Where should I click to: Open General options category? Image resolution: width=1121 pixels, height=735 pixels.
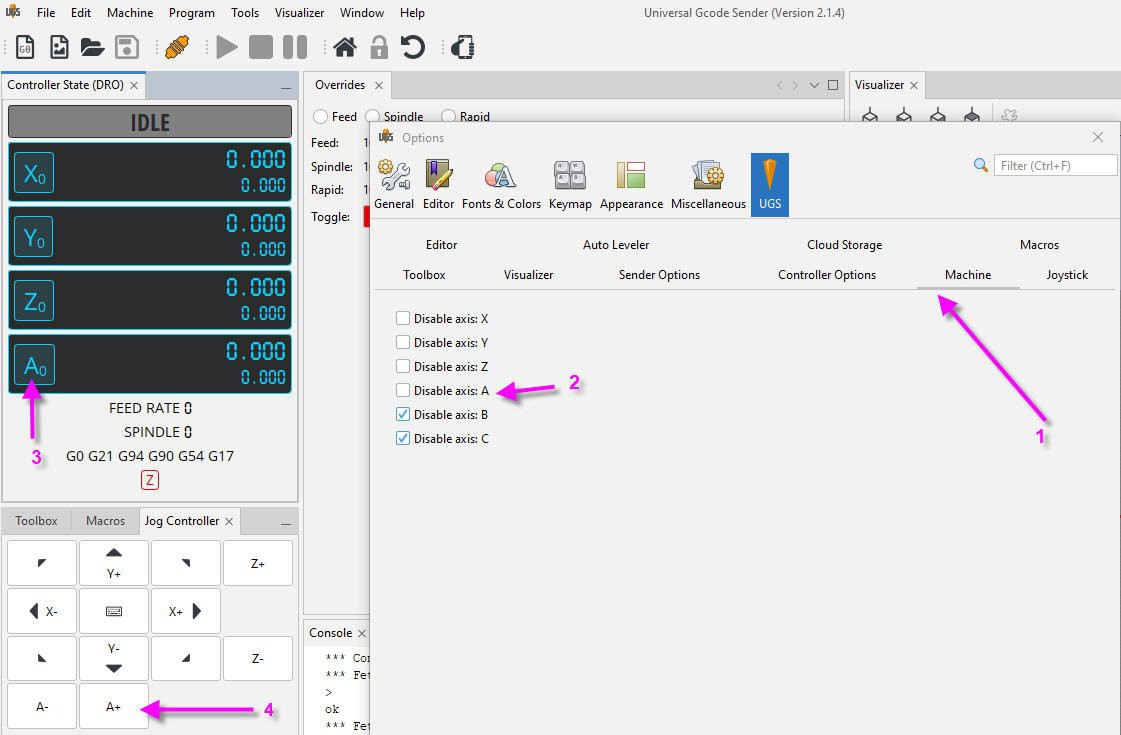point(394,184)
